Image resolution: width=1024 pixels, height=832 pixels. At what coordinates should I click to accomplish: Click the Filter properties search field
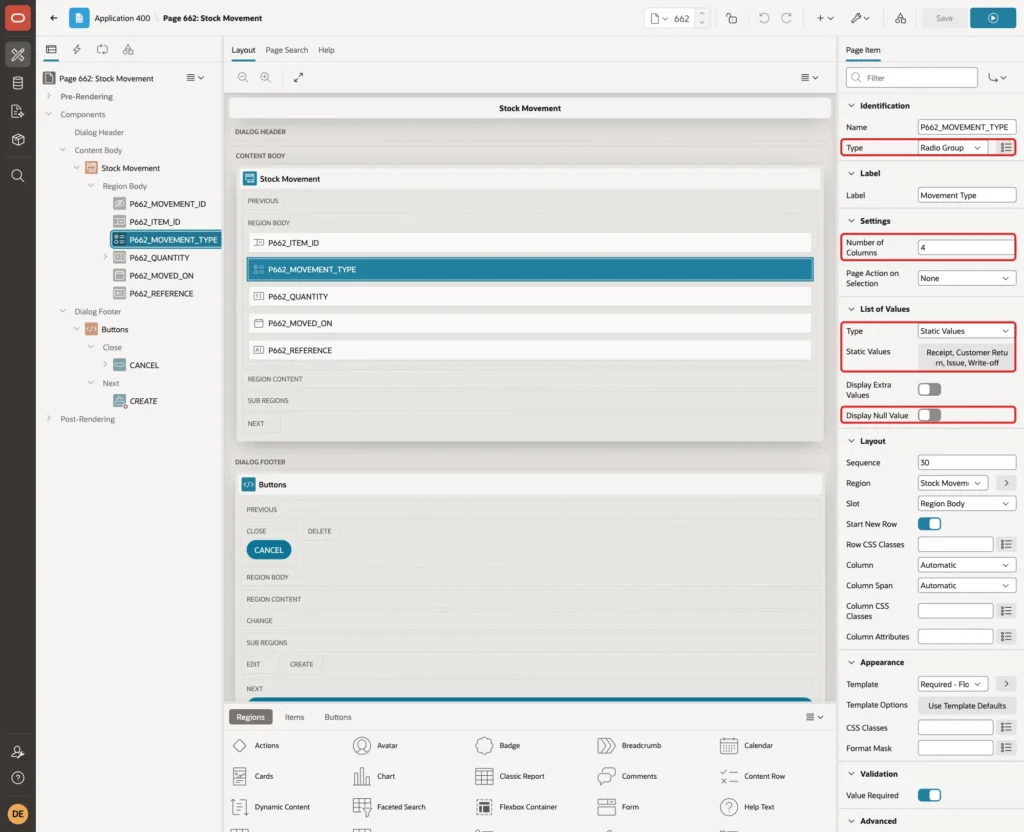912,78
